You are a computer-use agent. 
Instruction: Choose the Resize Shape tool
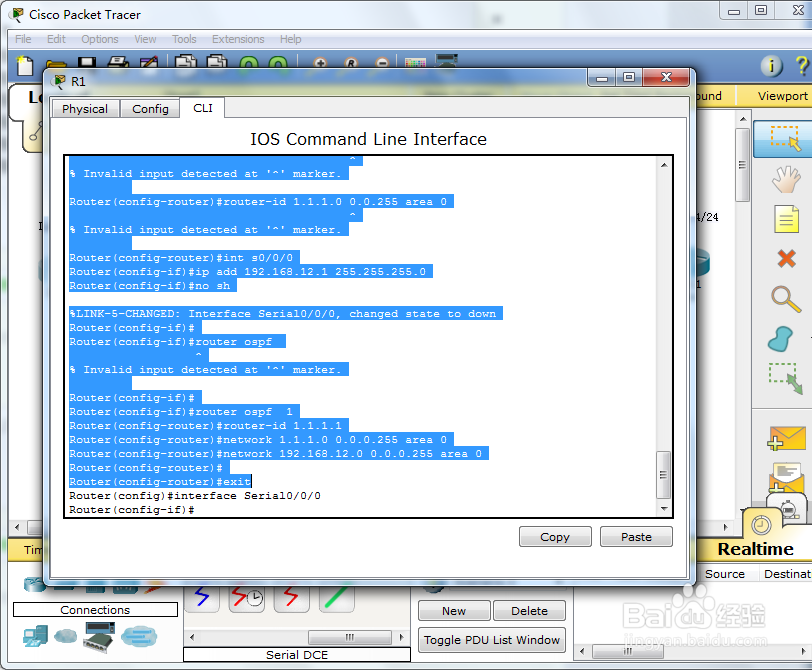point(785,378)
